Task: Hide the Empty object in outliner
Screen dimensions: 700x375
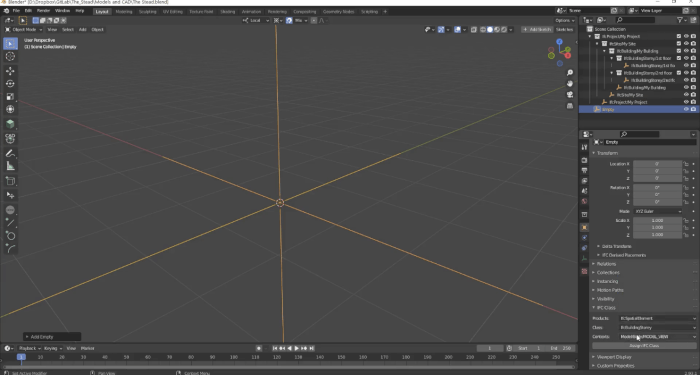Action: point(686,109)
